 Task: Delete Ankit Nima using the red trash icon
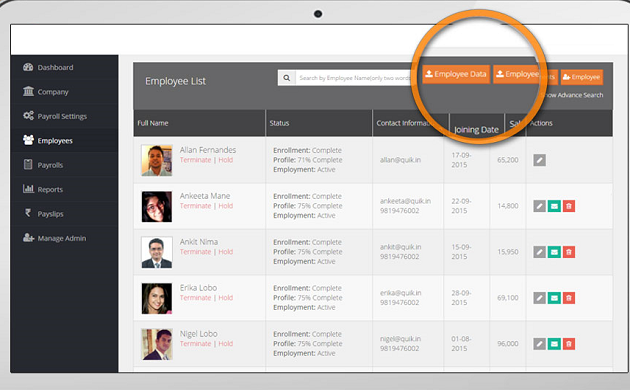[569, 252]
